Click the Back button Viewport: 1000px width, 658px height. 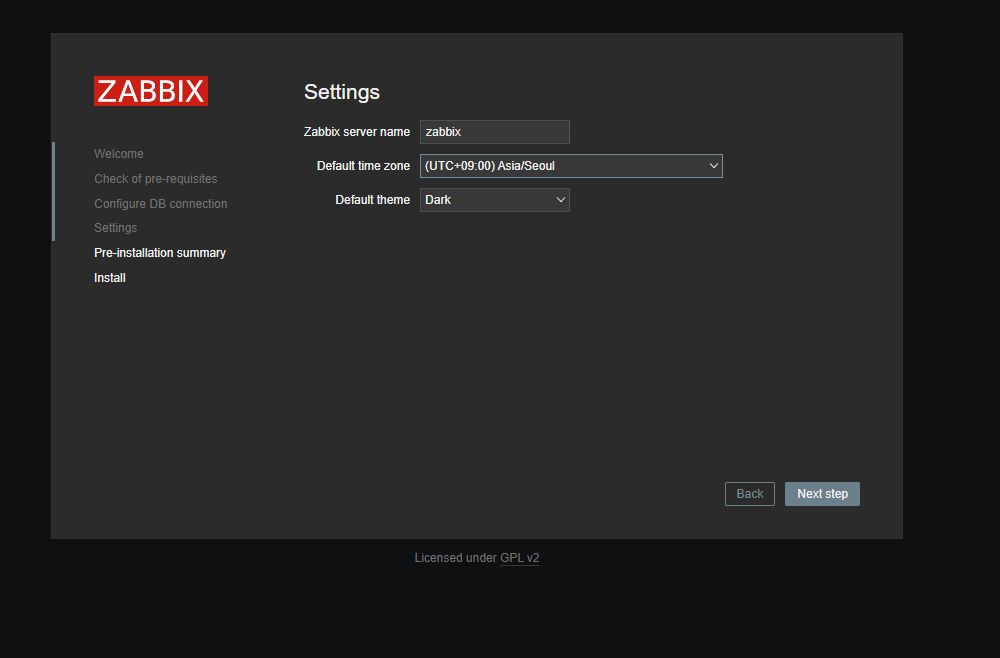(749, 493)
